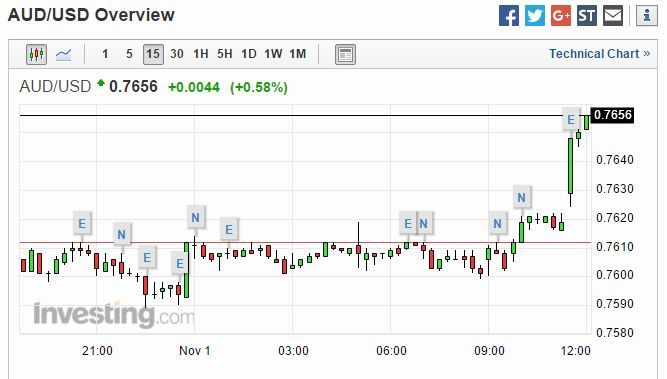Share via the Google Plus icon
667x379 pixels.
[x=561, y=16]
